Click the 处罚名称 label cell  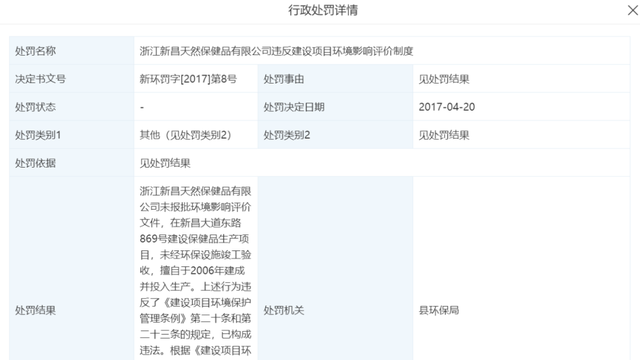point(72,51)
